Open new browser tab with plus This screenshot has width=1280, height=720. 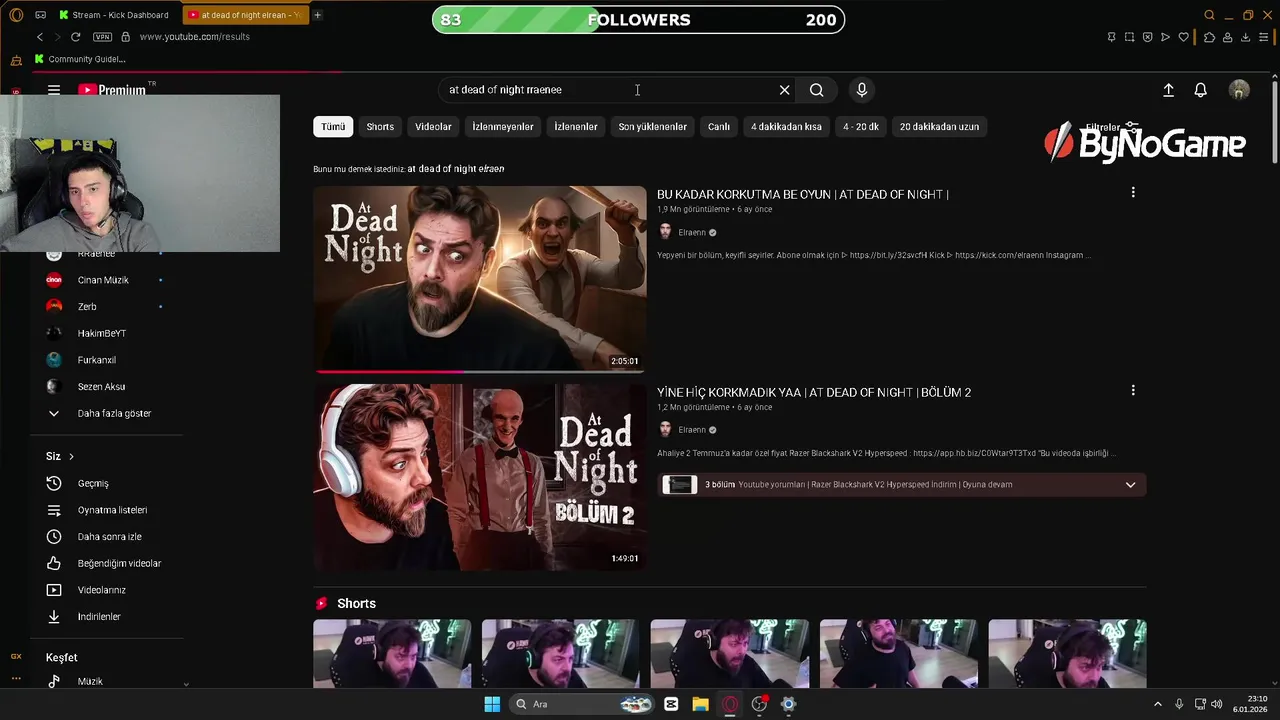[x=317, y=15]
